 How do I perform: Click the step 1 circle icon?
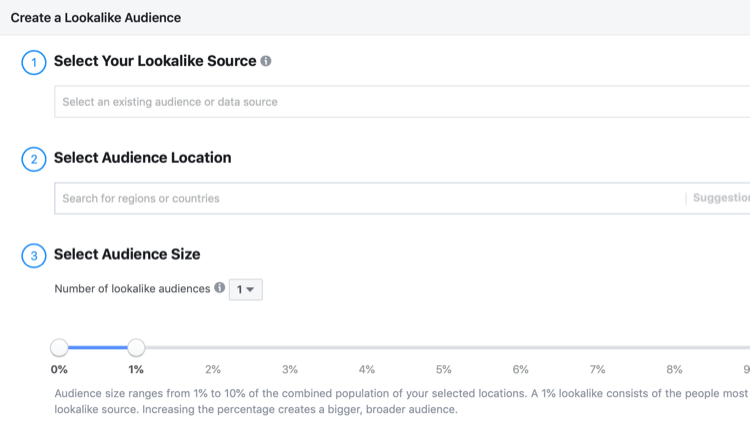tap(34, 62)
